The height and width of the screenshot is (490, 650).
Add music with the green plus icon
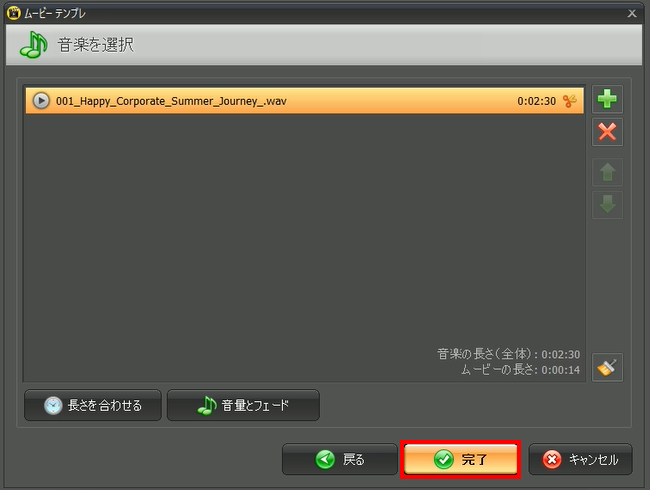(x=607, y=99)
